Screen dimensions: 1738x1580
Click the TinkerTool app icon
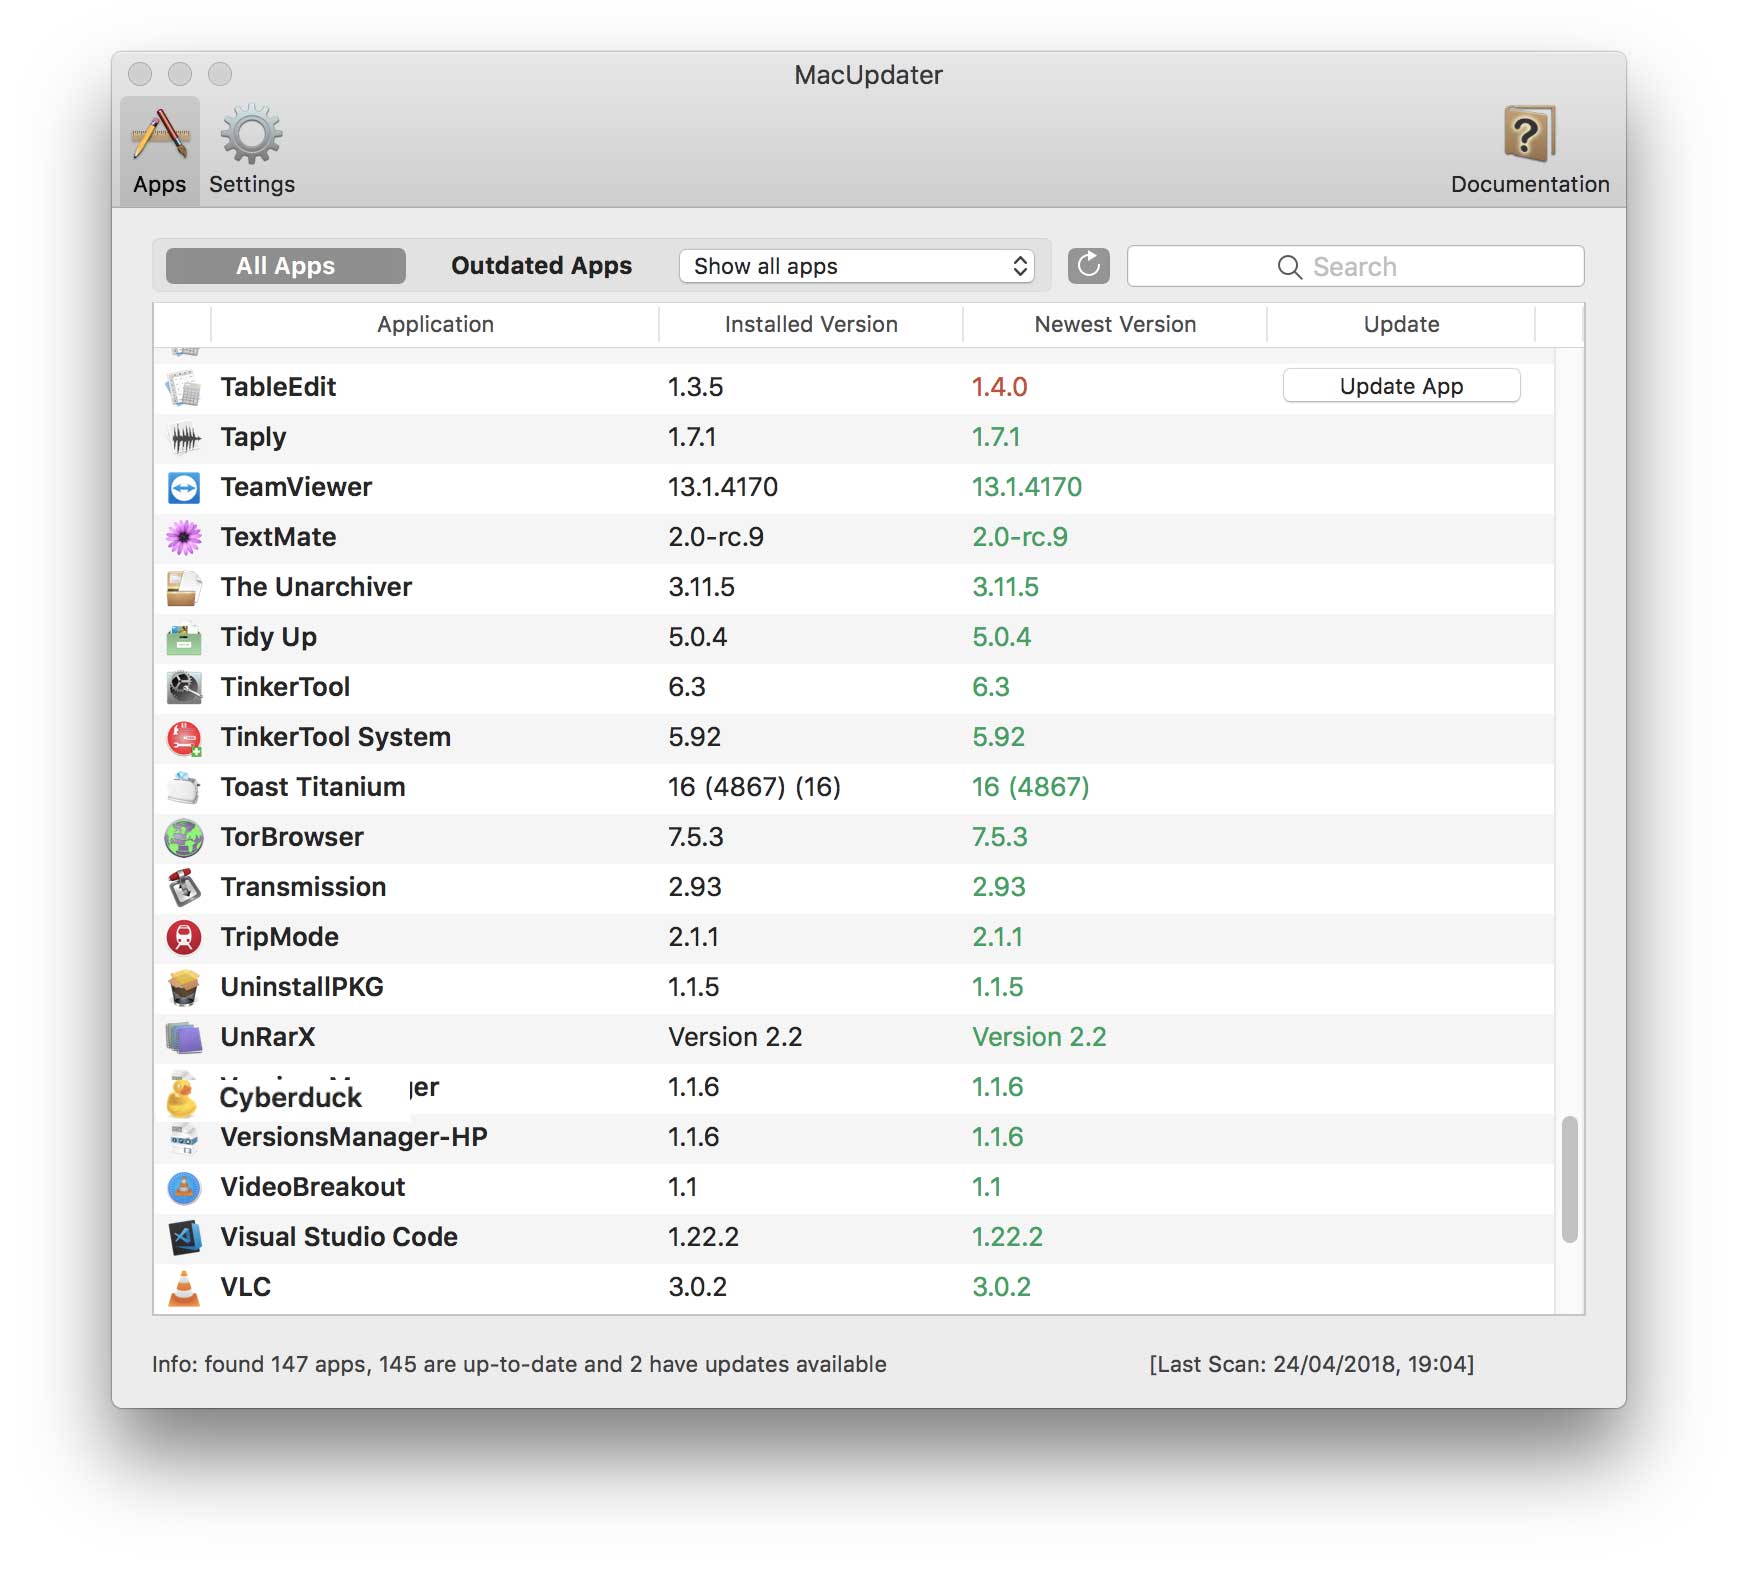point(184,687)
